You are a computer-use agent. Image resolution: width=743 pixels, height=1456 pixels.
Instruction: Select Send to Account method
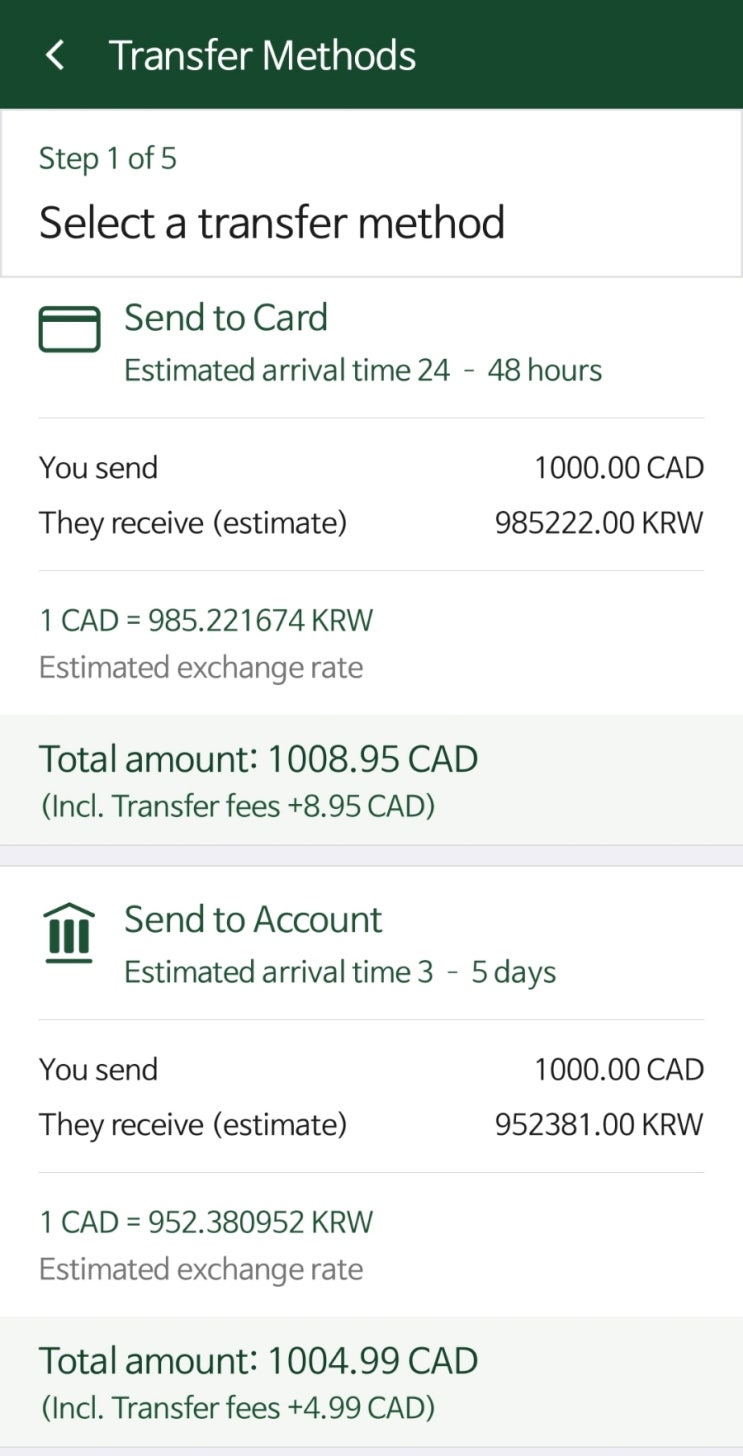point(253,920)
